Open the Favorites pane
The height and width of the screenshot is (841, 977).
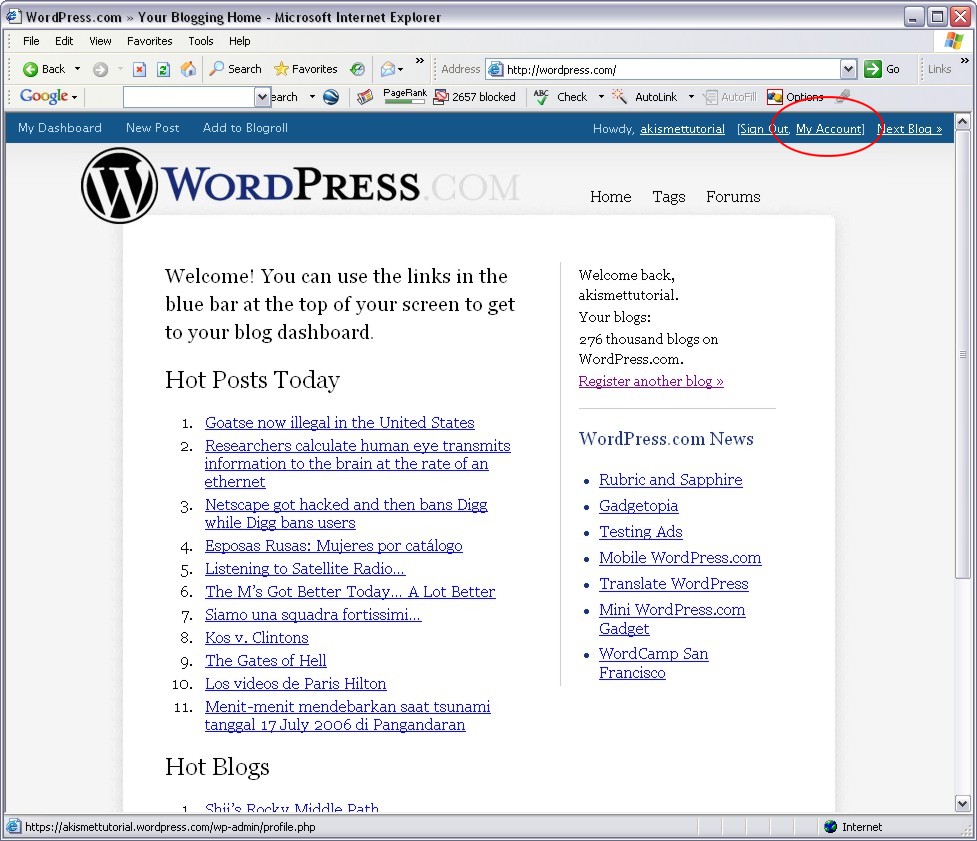(306, 69)
